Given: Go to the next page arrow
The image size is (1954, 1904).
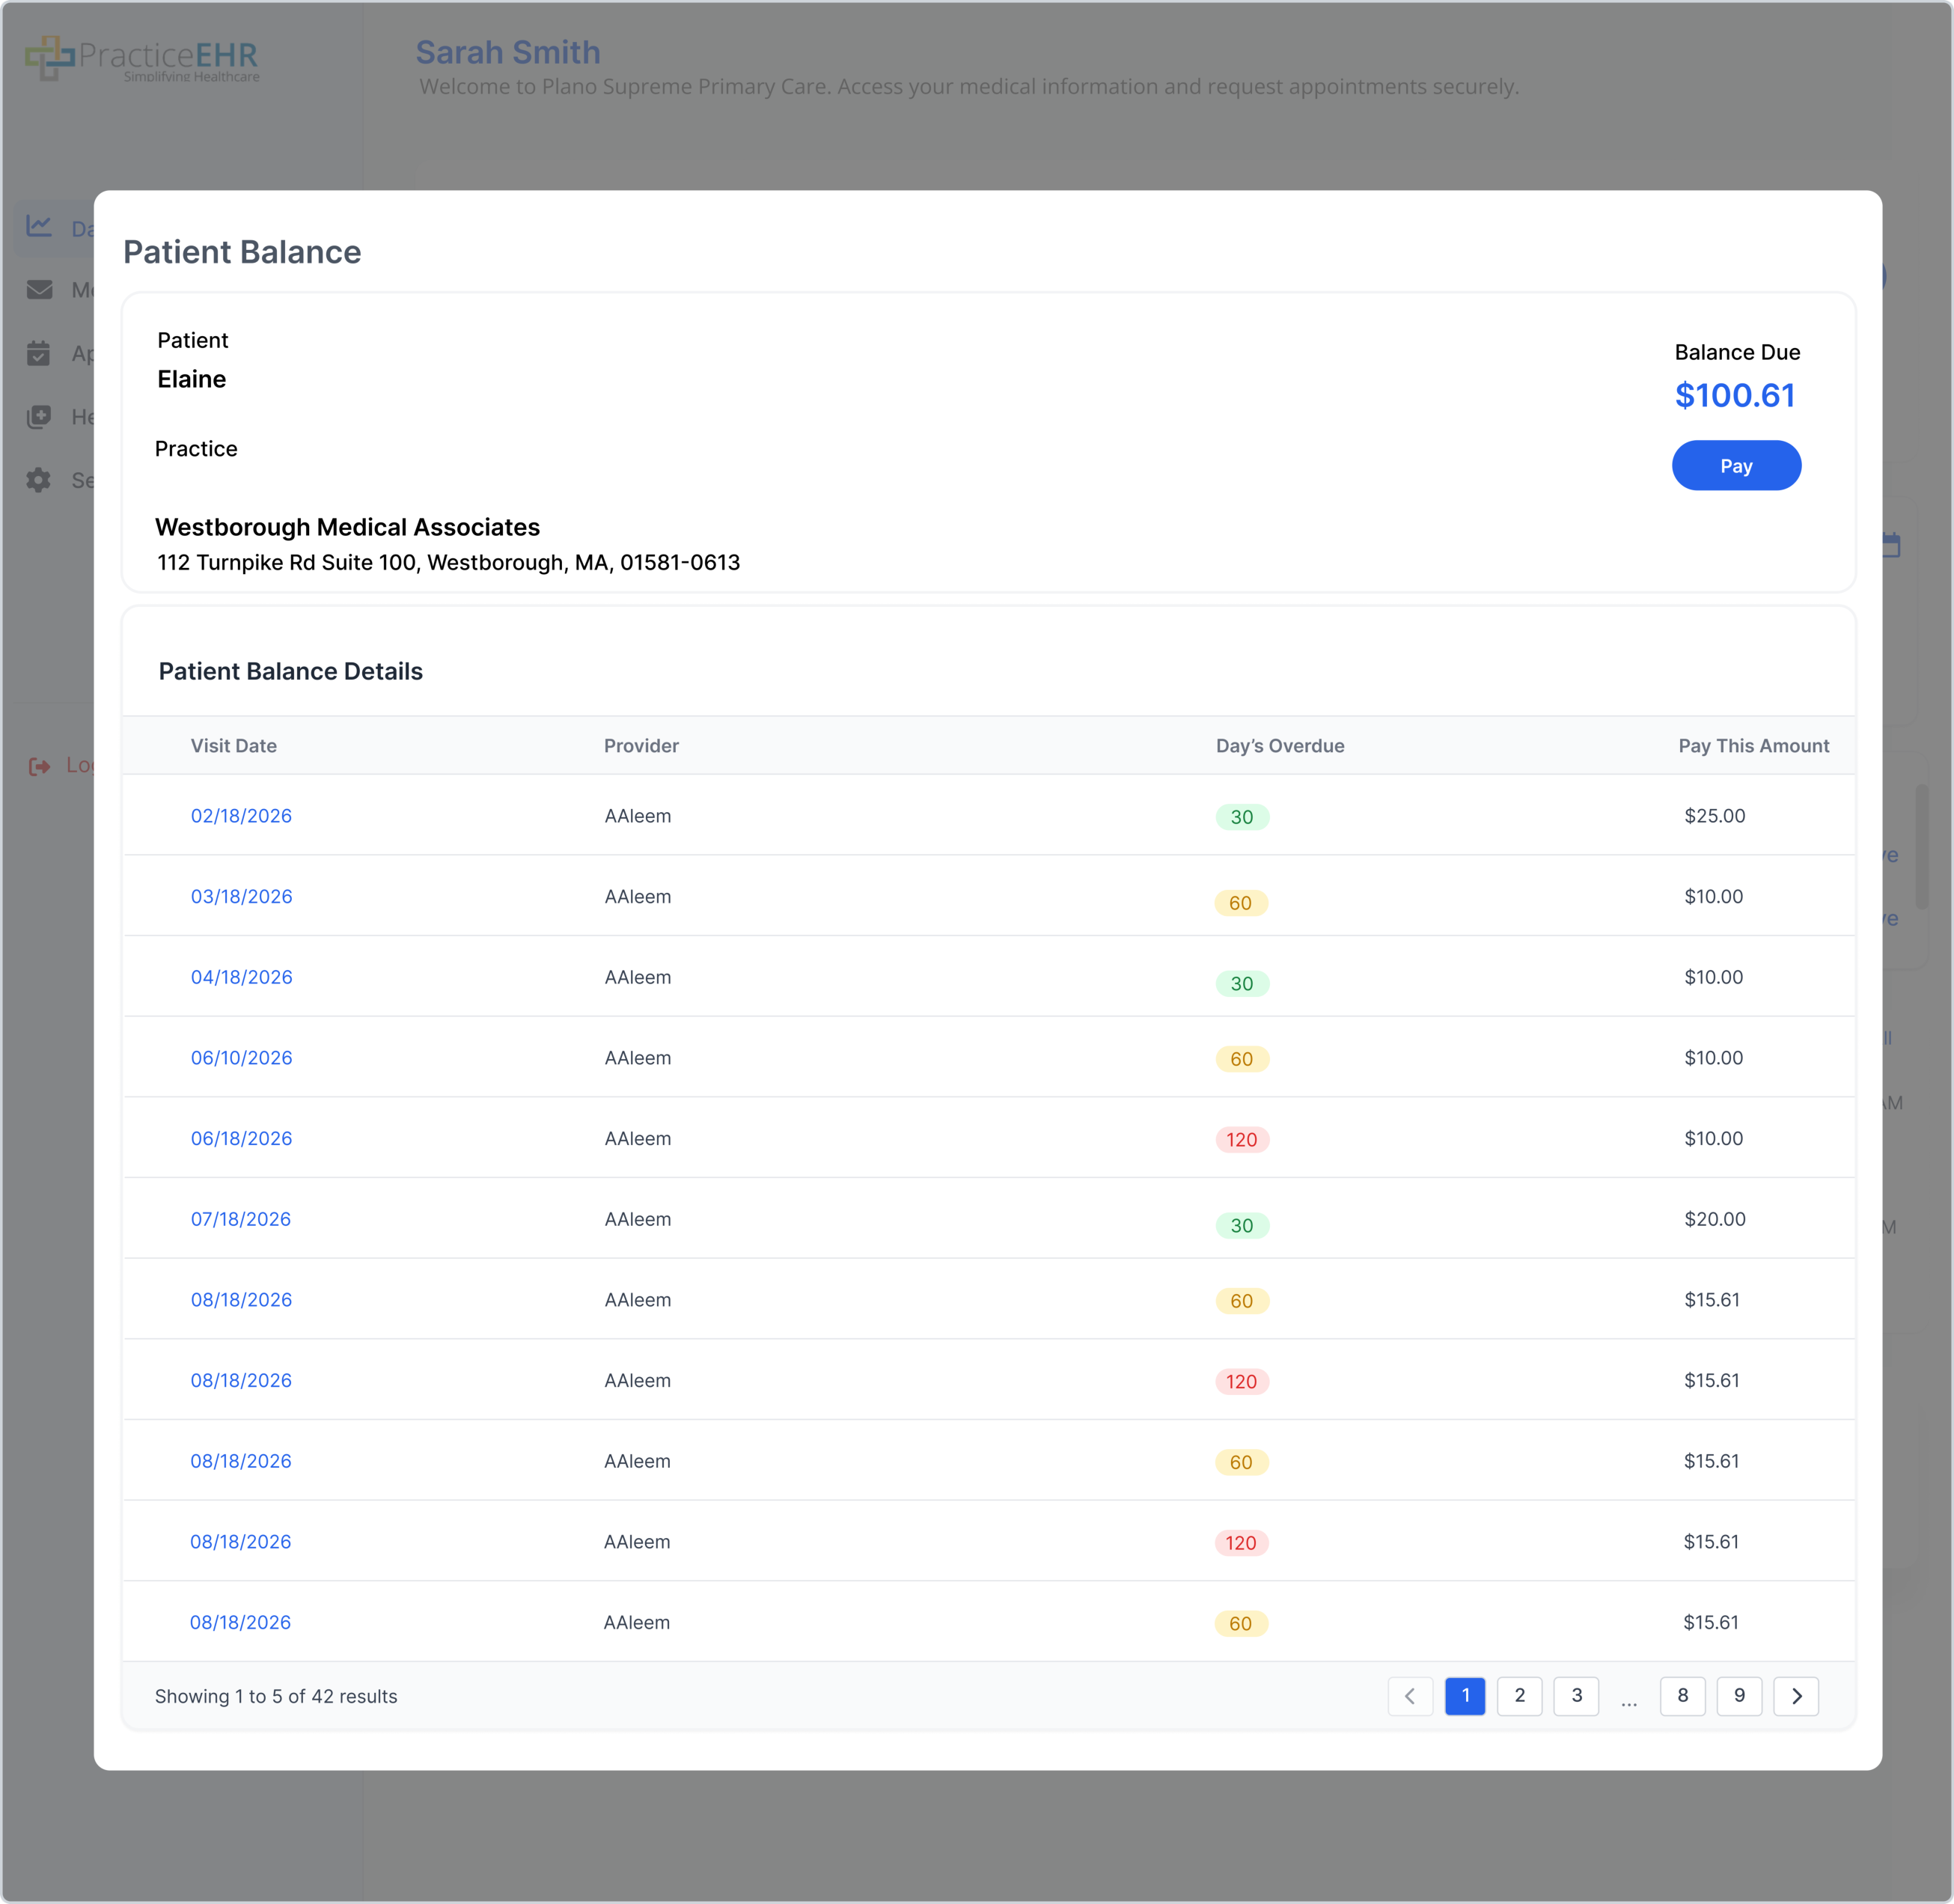Looking at the screenshot, I should pos(1796,1696).
